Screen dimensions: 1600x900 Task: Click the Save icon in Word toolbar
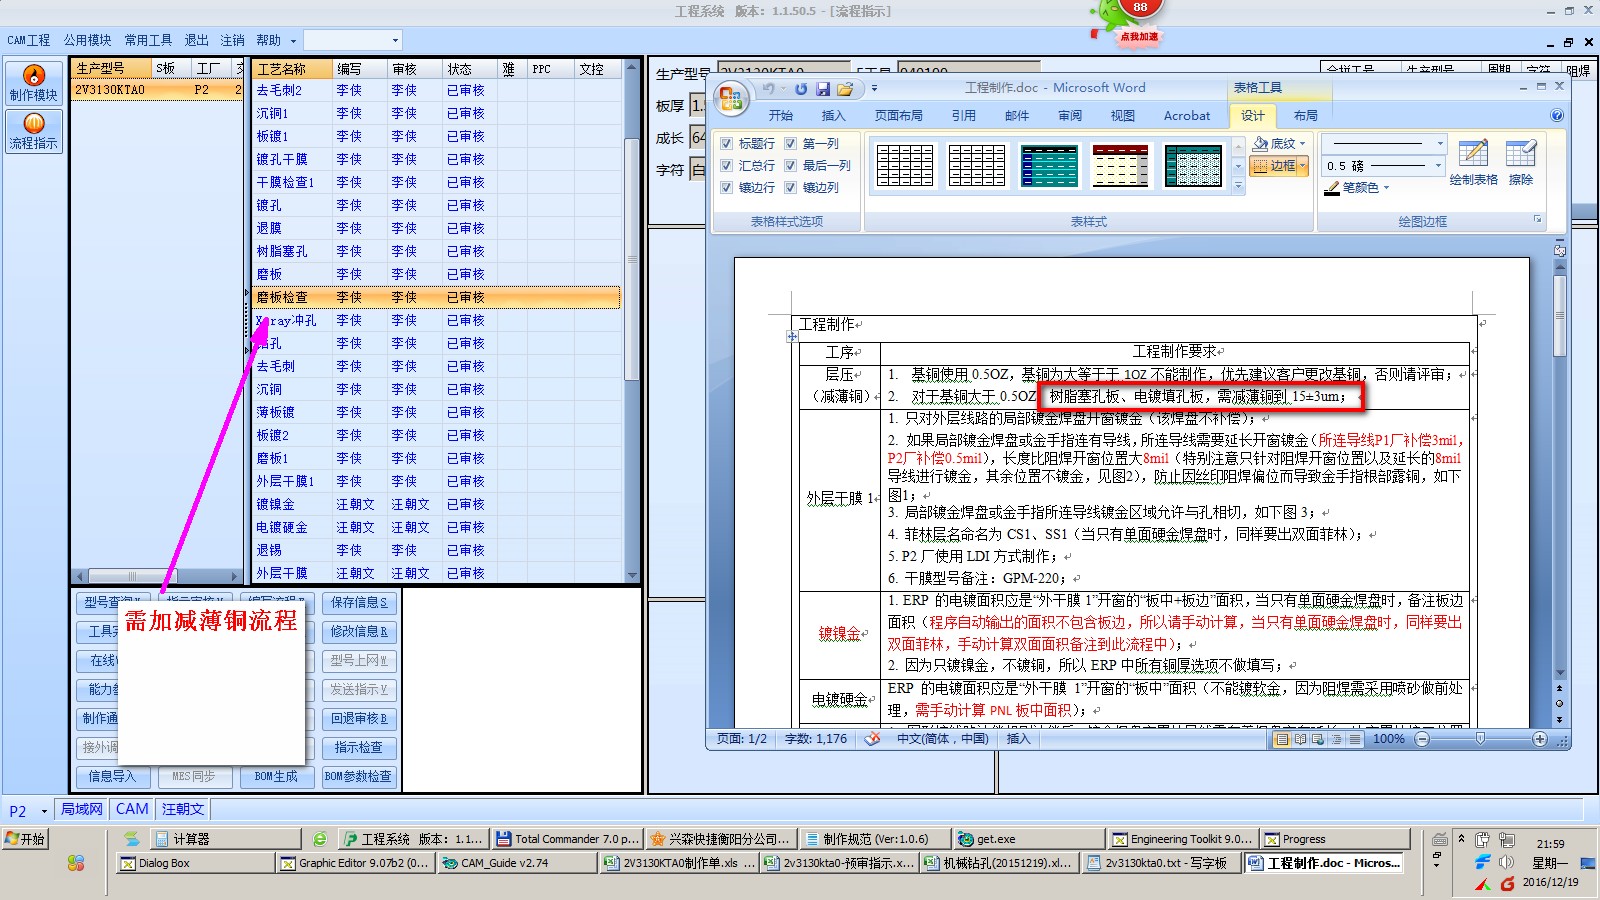823,89
